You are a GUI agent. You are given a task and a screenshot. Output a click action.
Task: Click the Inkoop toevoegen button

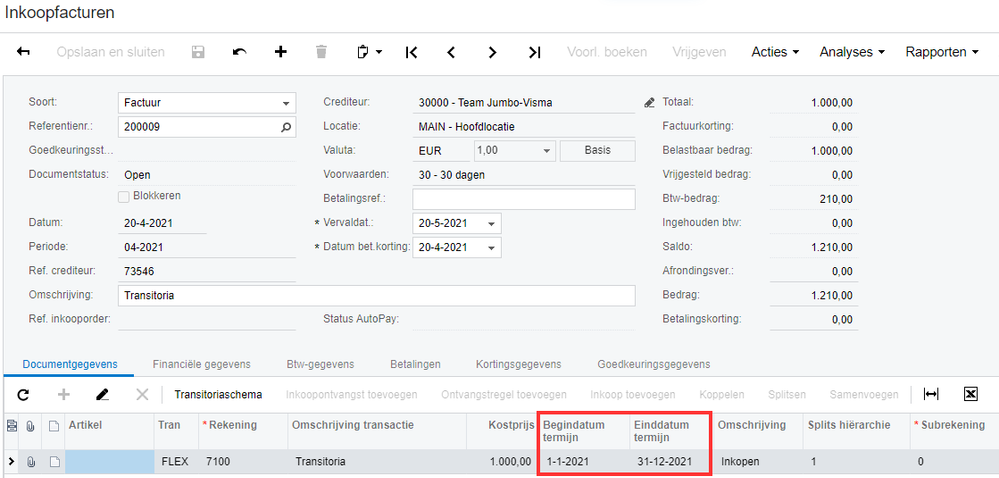633,395
